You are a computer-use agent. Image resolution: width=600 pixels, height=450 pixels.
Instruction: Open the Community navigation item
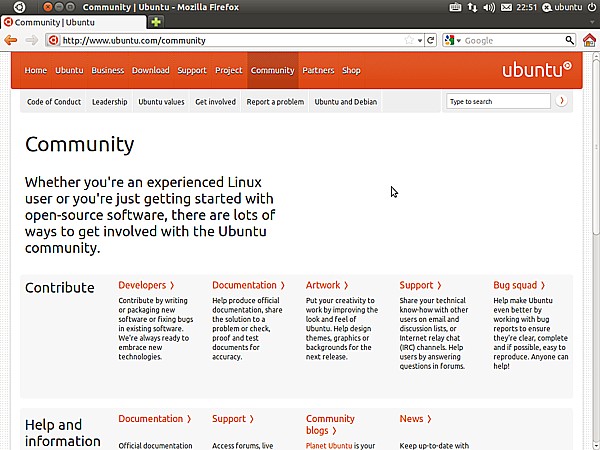click(272, 70)
